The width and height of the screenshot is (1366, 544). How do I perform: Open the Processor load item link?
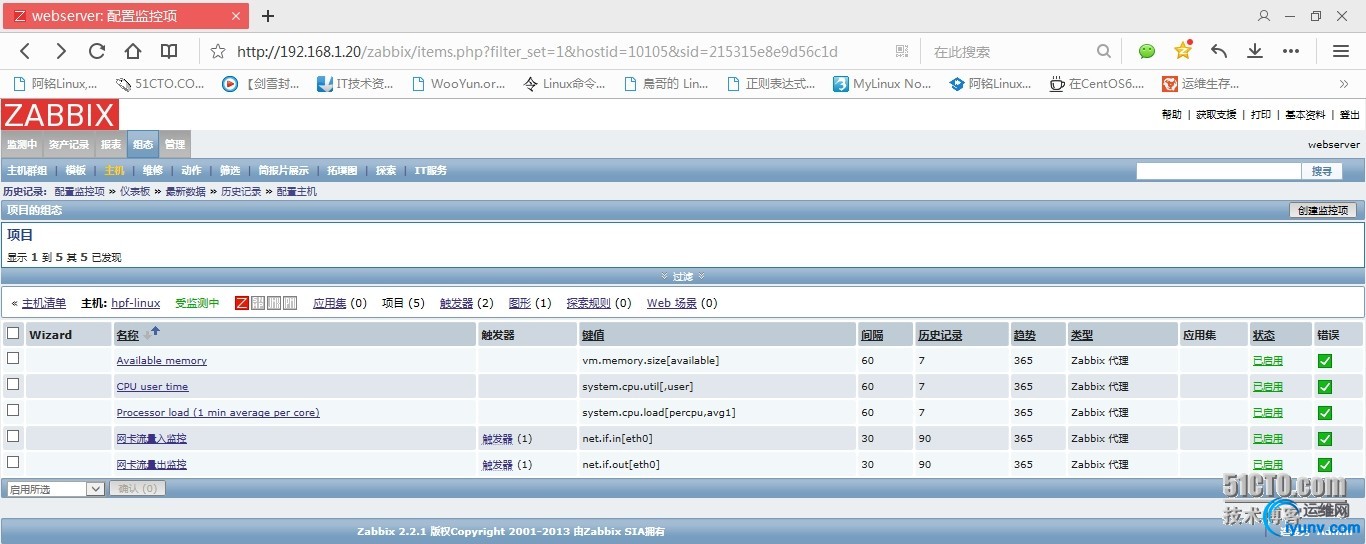218,413
